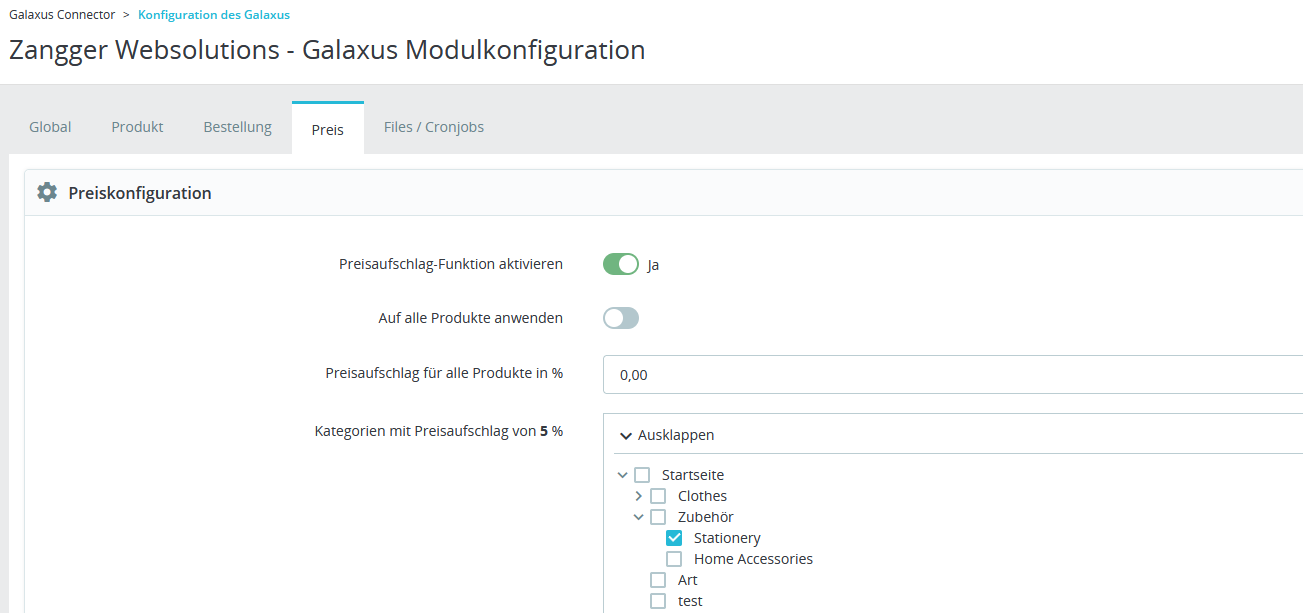Open the Files / Cronjobs tab
Image resolution: width=1303 pixels, height=613 pixels.
click(x=434, y=127)
